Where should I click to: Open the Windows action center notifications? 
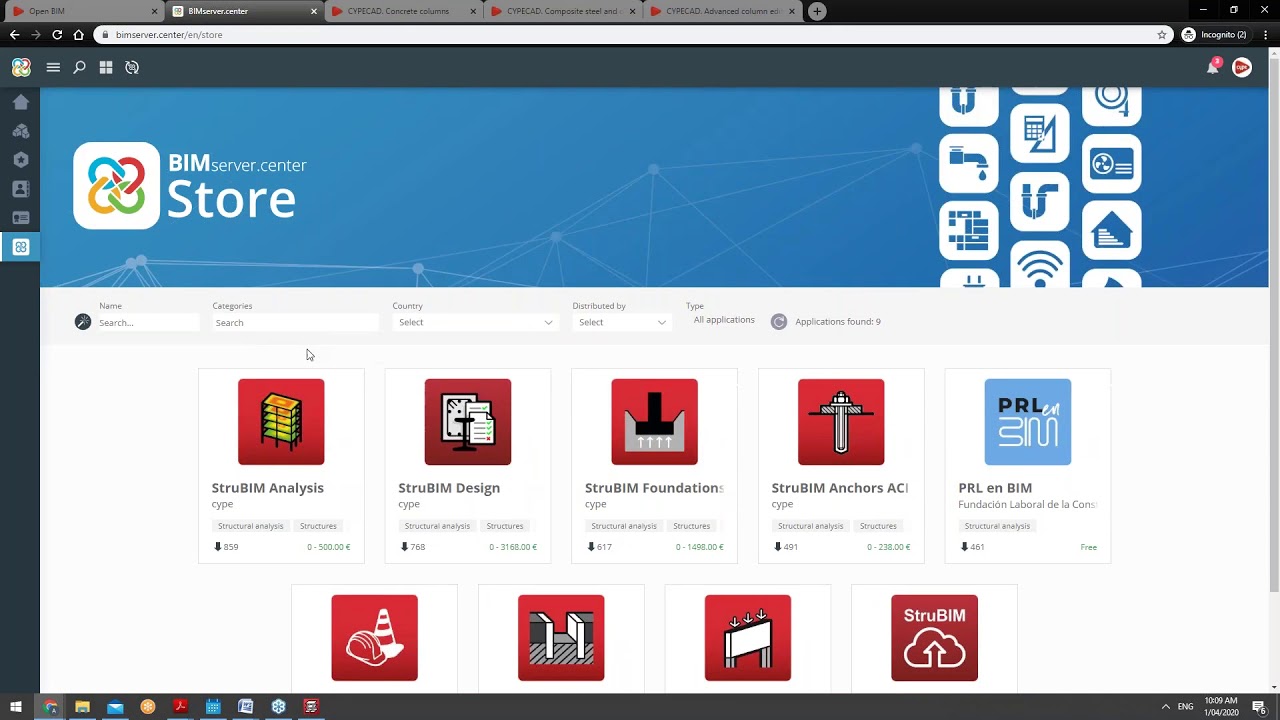pos(1259,707)
